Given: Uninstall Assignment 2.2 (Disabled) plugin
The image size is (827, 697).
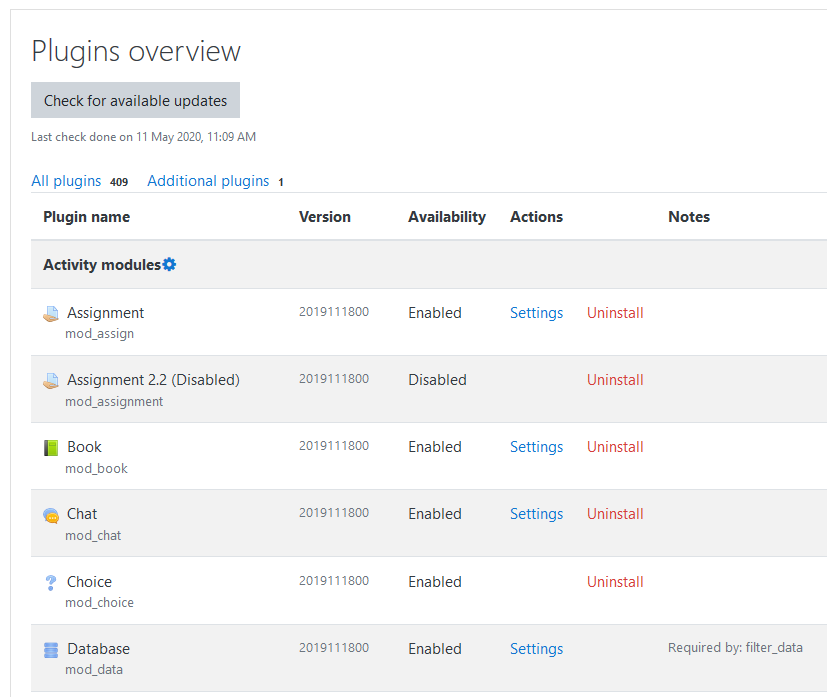Looking at the screenshot, I should point(615,380).
